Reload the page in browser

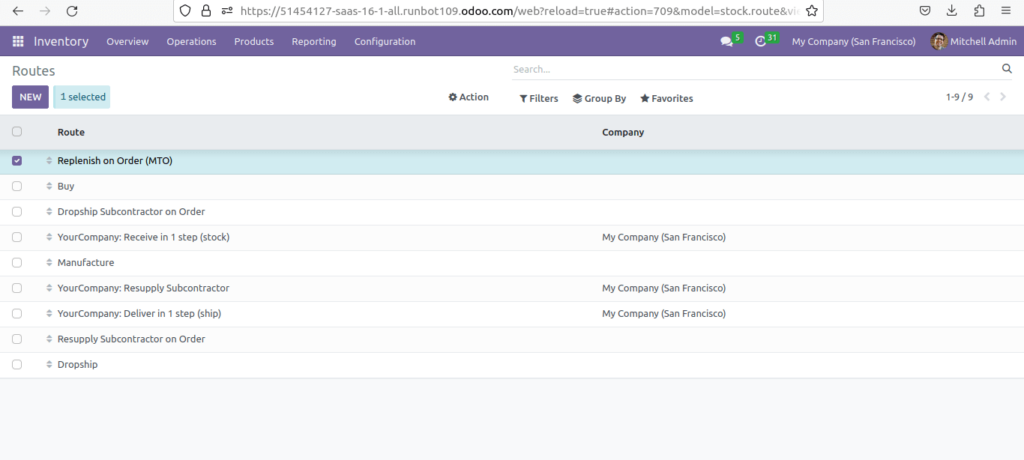(x=72, y=10)
